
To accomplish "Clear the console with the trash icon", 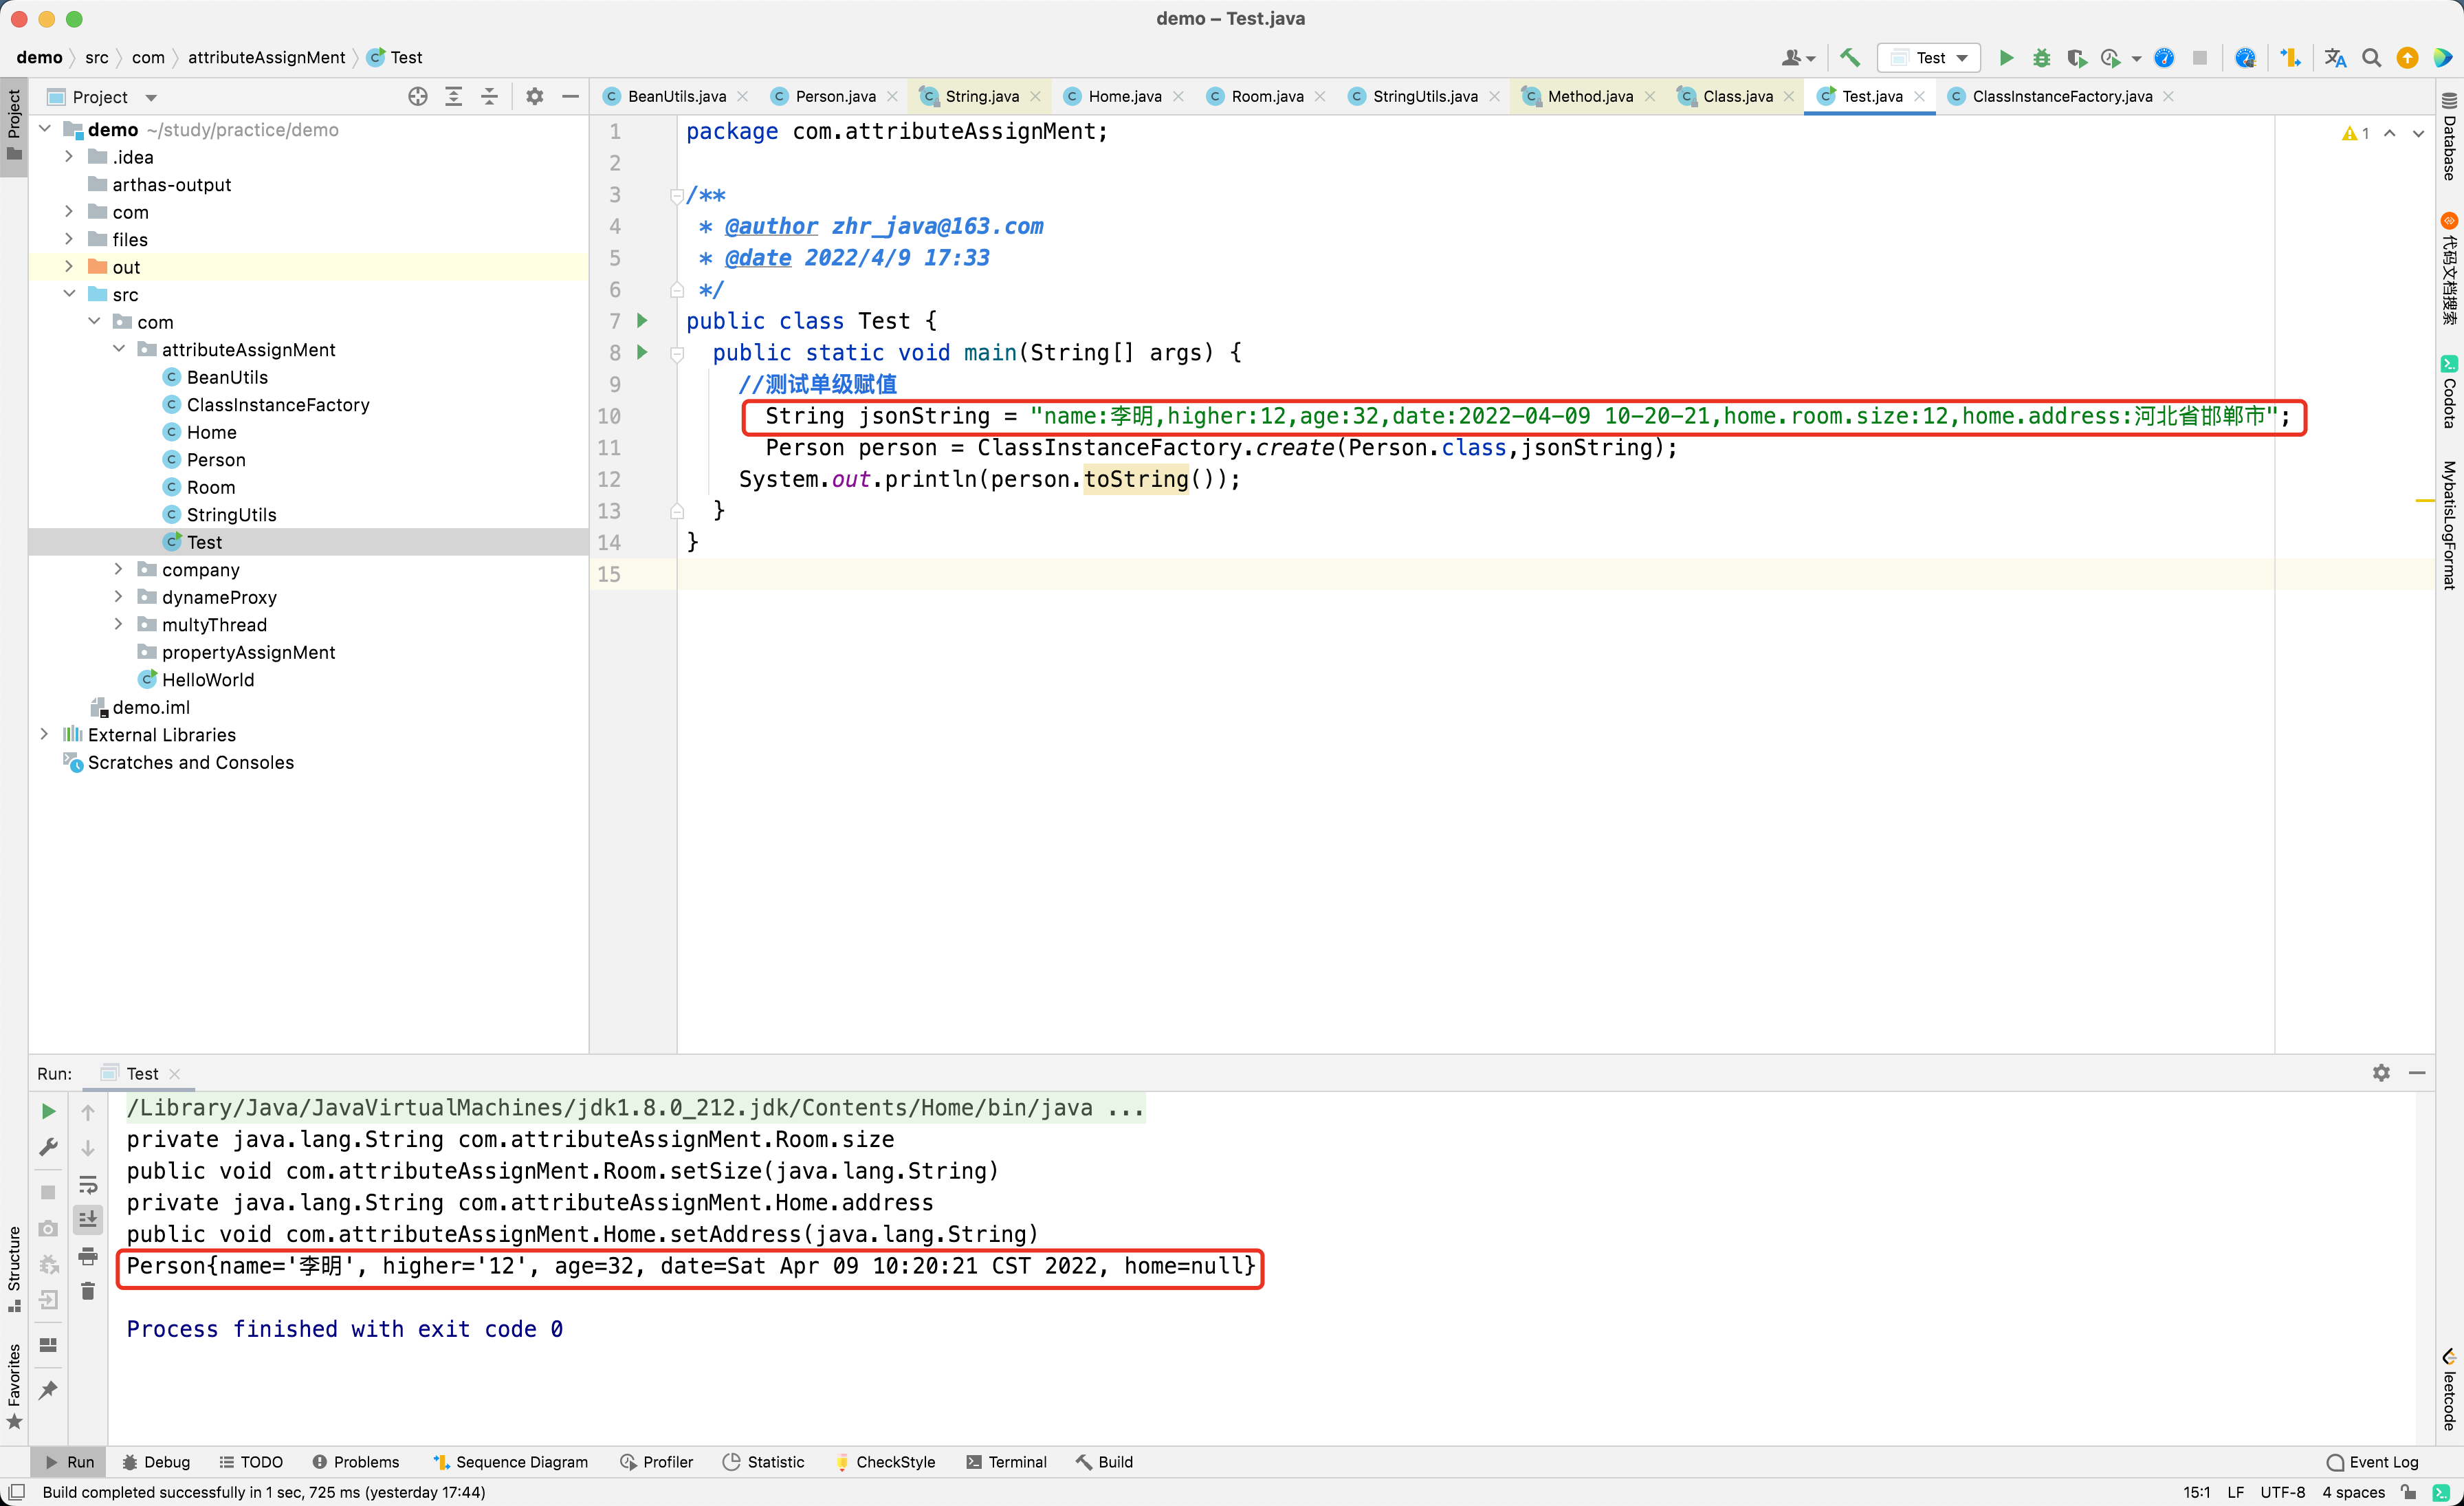I will (88, 1291).
